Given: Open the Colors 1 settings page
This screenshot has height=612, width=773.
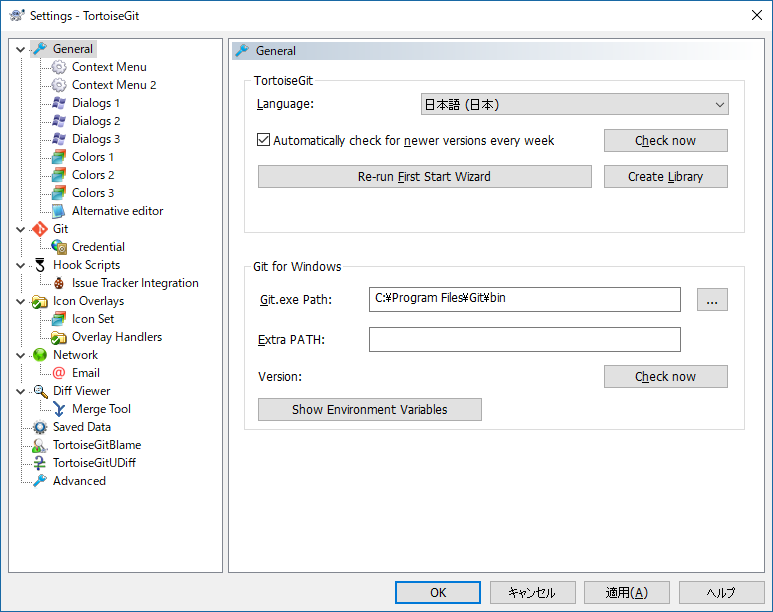Looking at the screenshot, I should click(x=93, y=157).
